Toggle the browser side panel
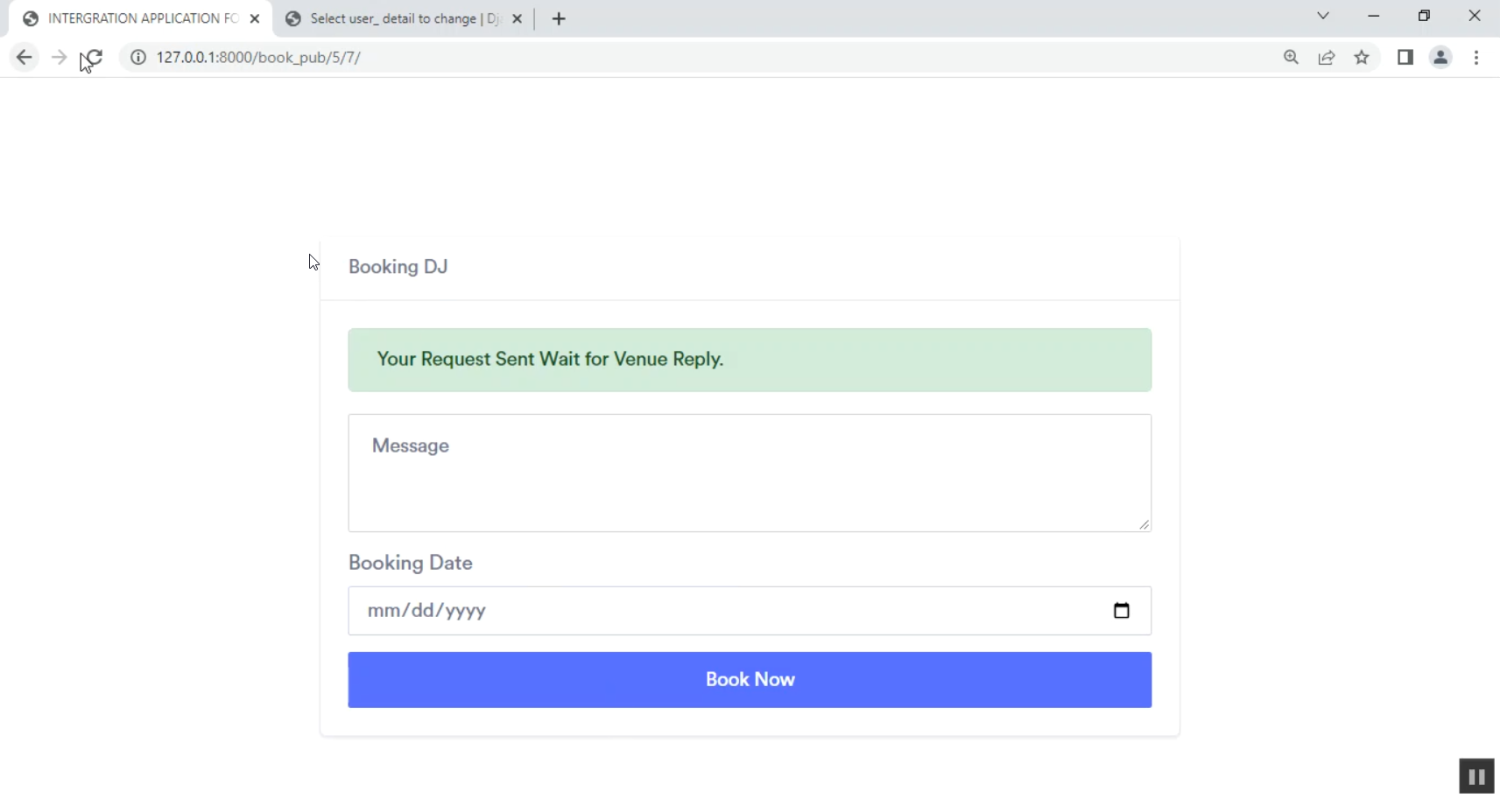Viewport: 1500px width, 799px height. click(x=1405, y=58)
